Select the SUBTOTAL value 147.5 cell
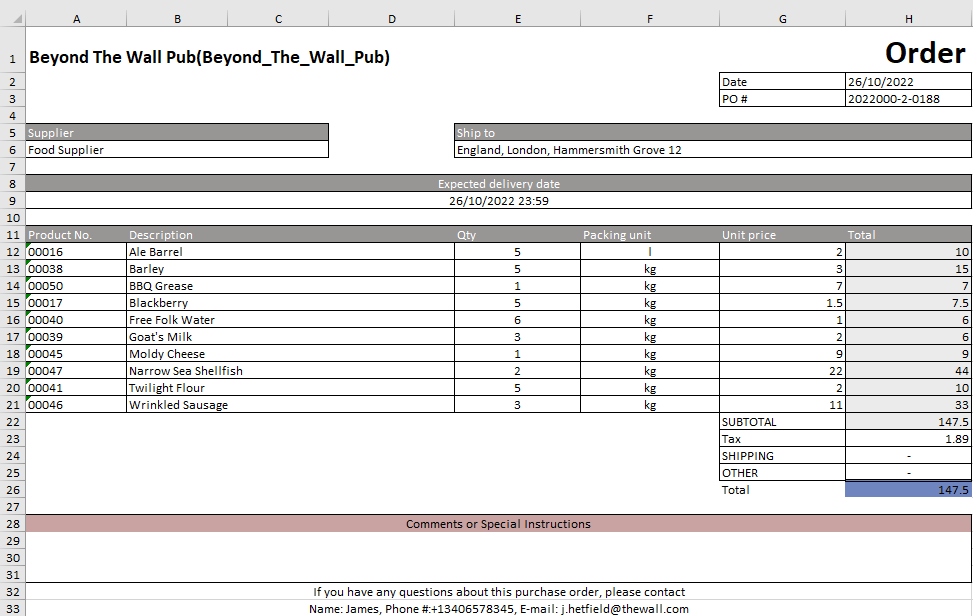This screenshot has width=973, height=616. (907, 422)
